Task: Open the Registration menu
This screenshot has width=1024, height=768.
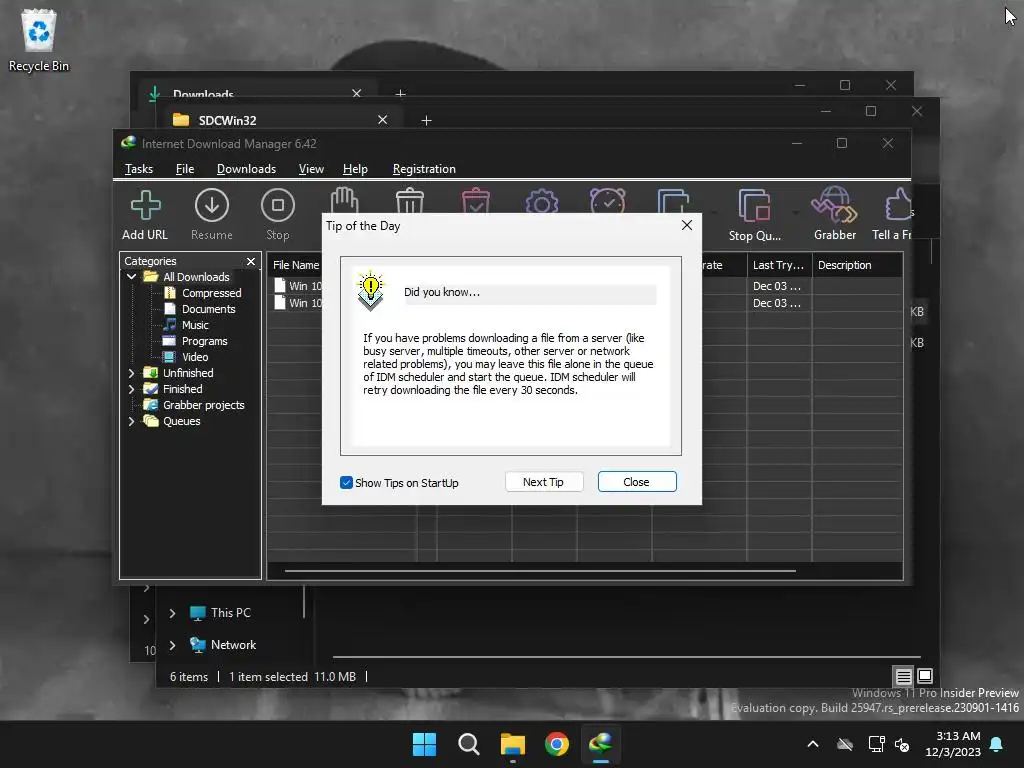Action: pyautogui.click(x=424, y=168)
